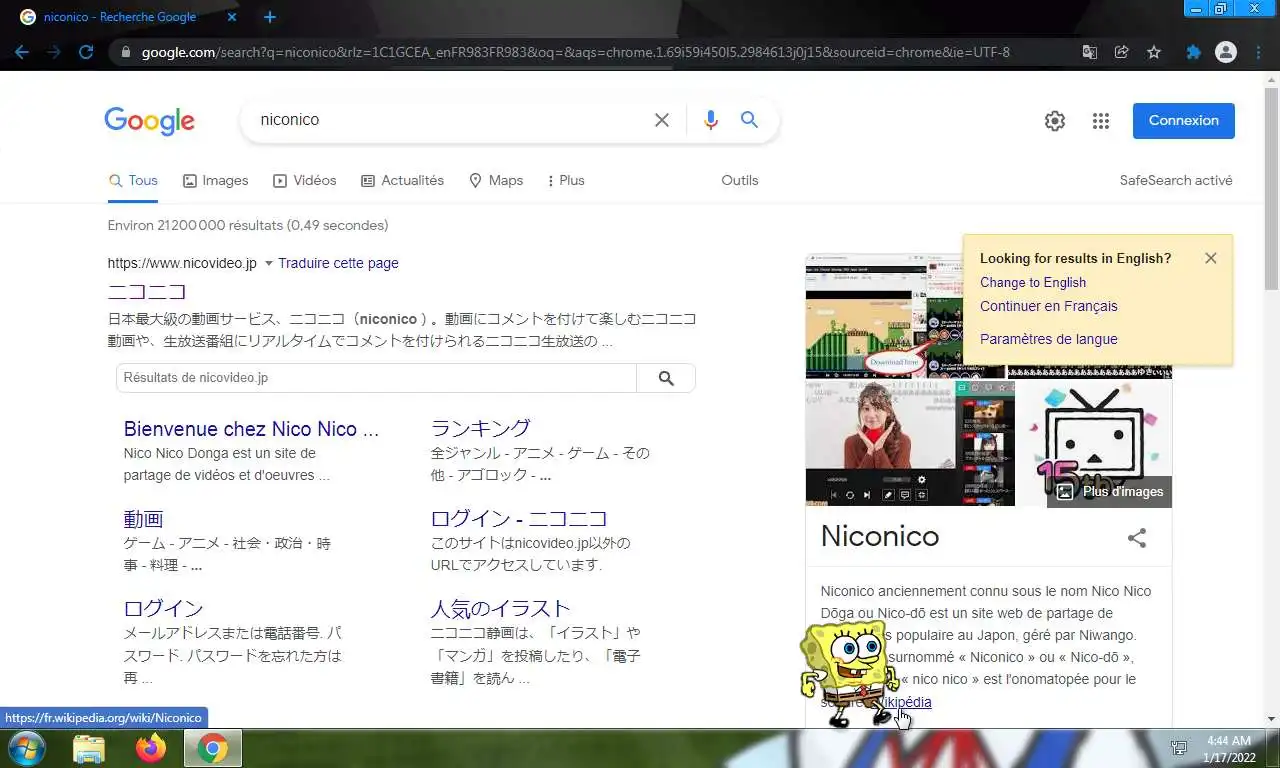Open the Chrome profile avatar icon
Viewport: 1280px width, 768px height.
click(1225, 52)
